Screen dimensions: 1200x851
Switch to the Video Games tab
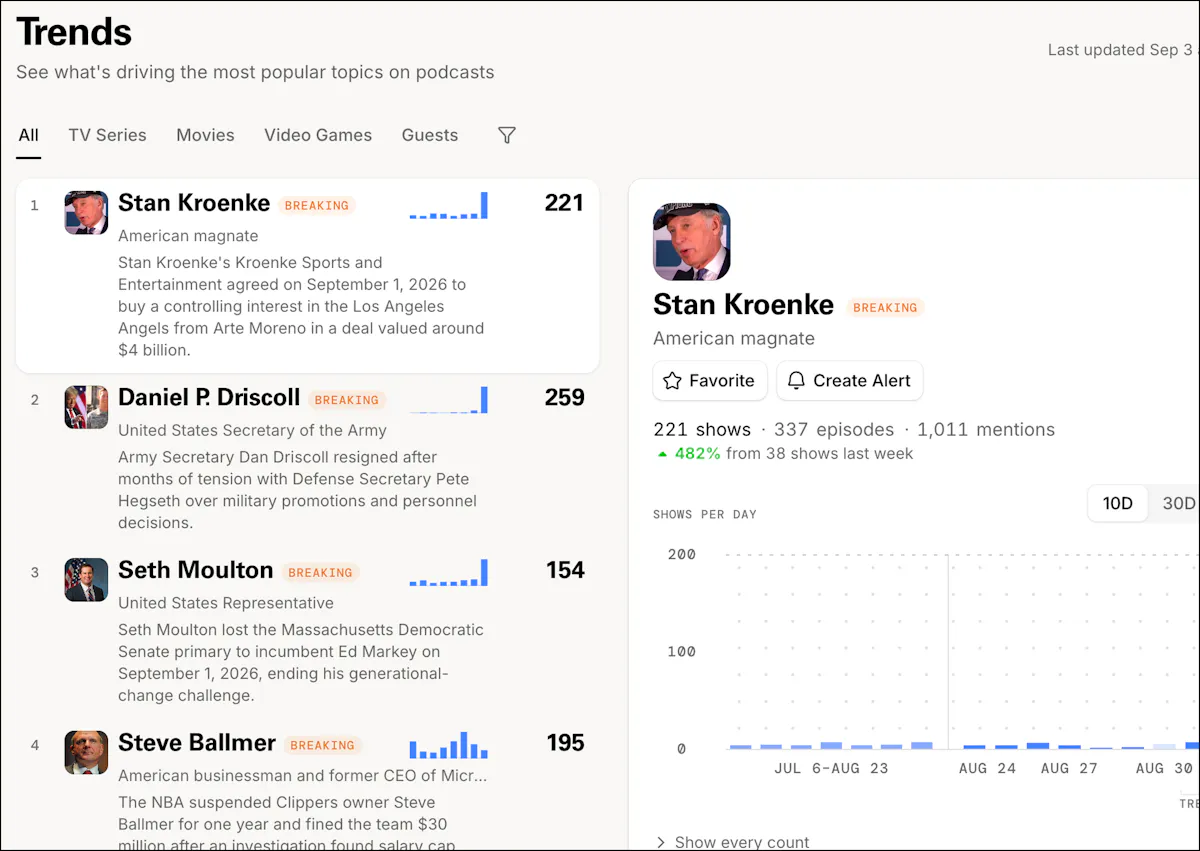tap(318, 135)
